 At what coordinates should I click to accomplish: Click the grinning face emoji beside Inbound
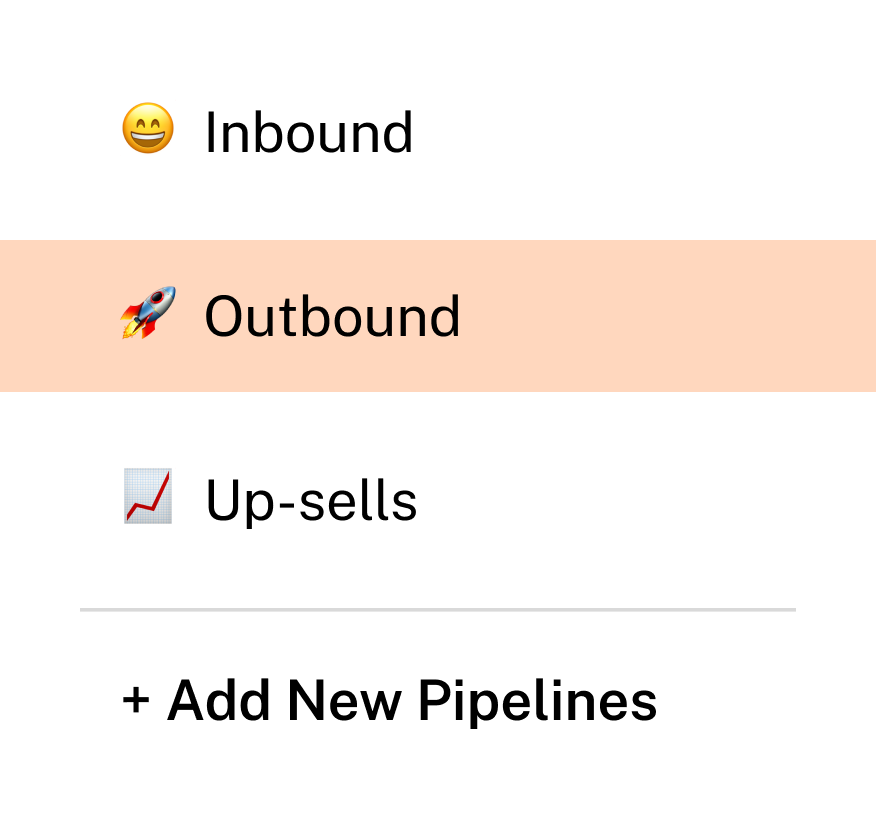pyautogui.click(x=148, y=128)
